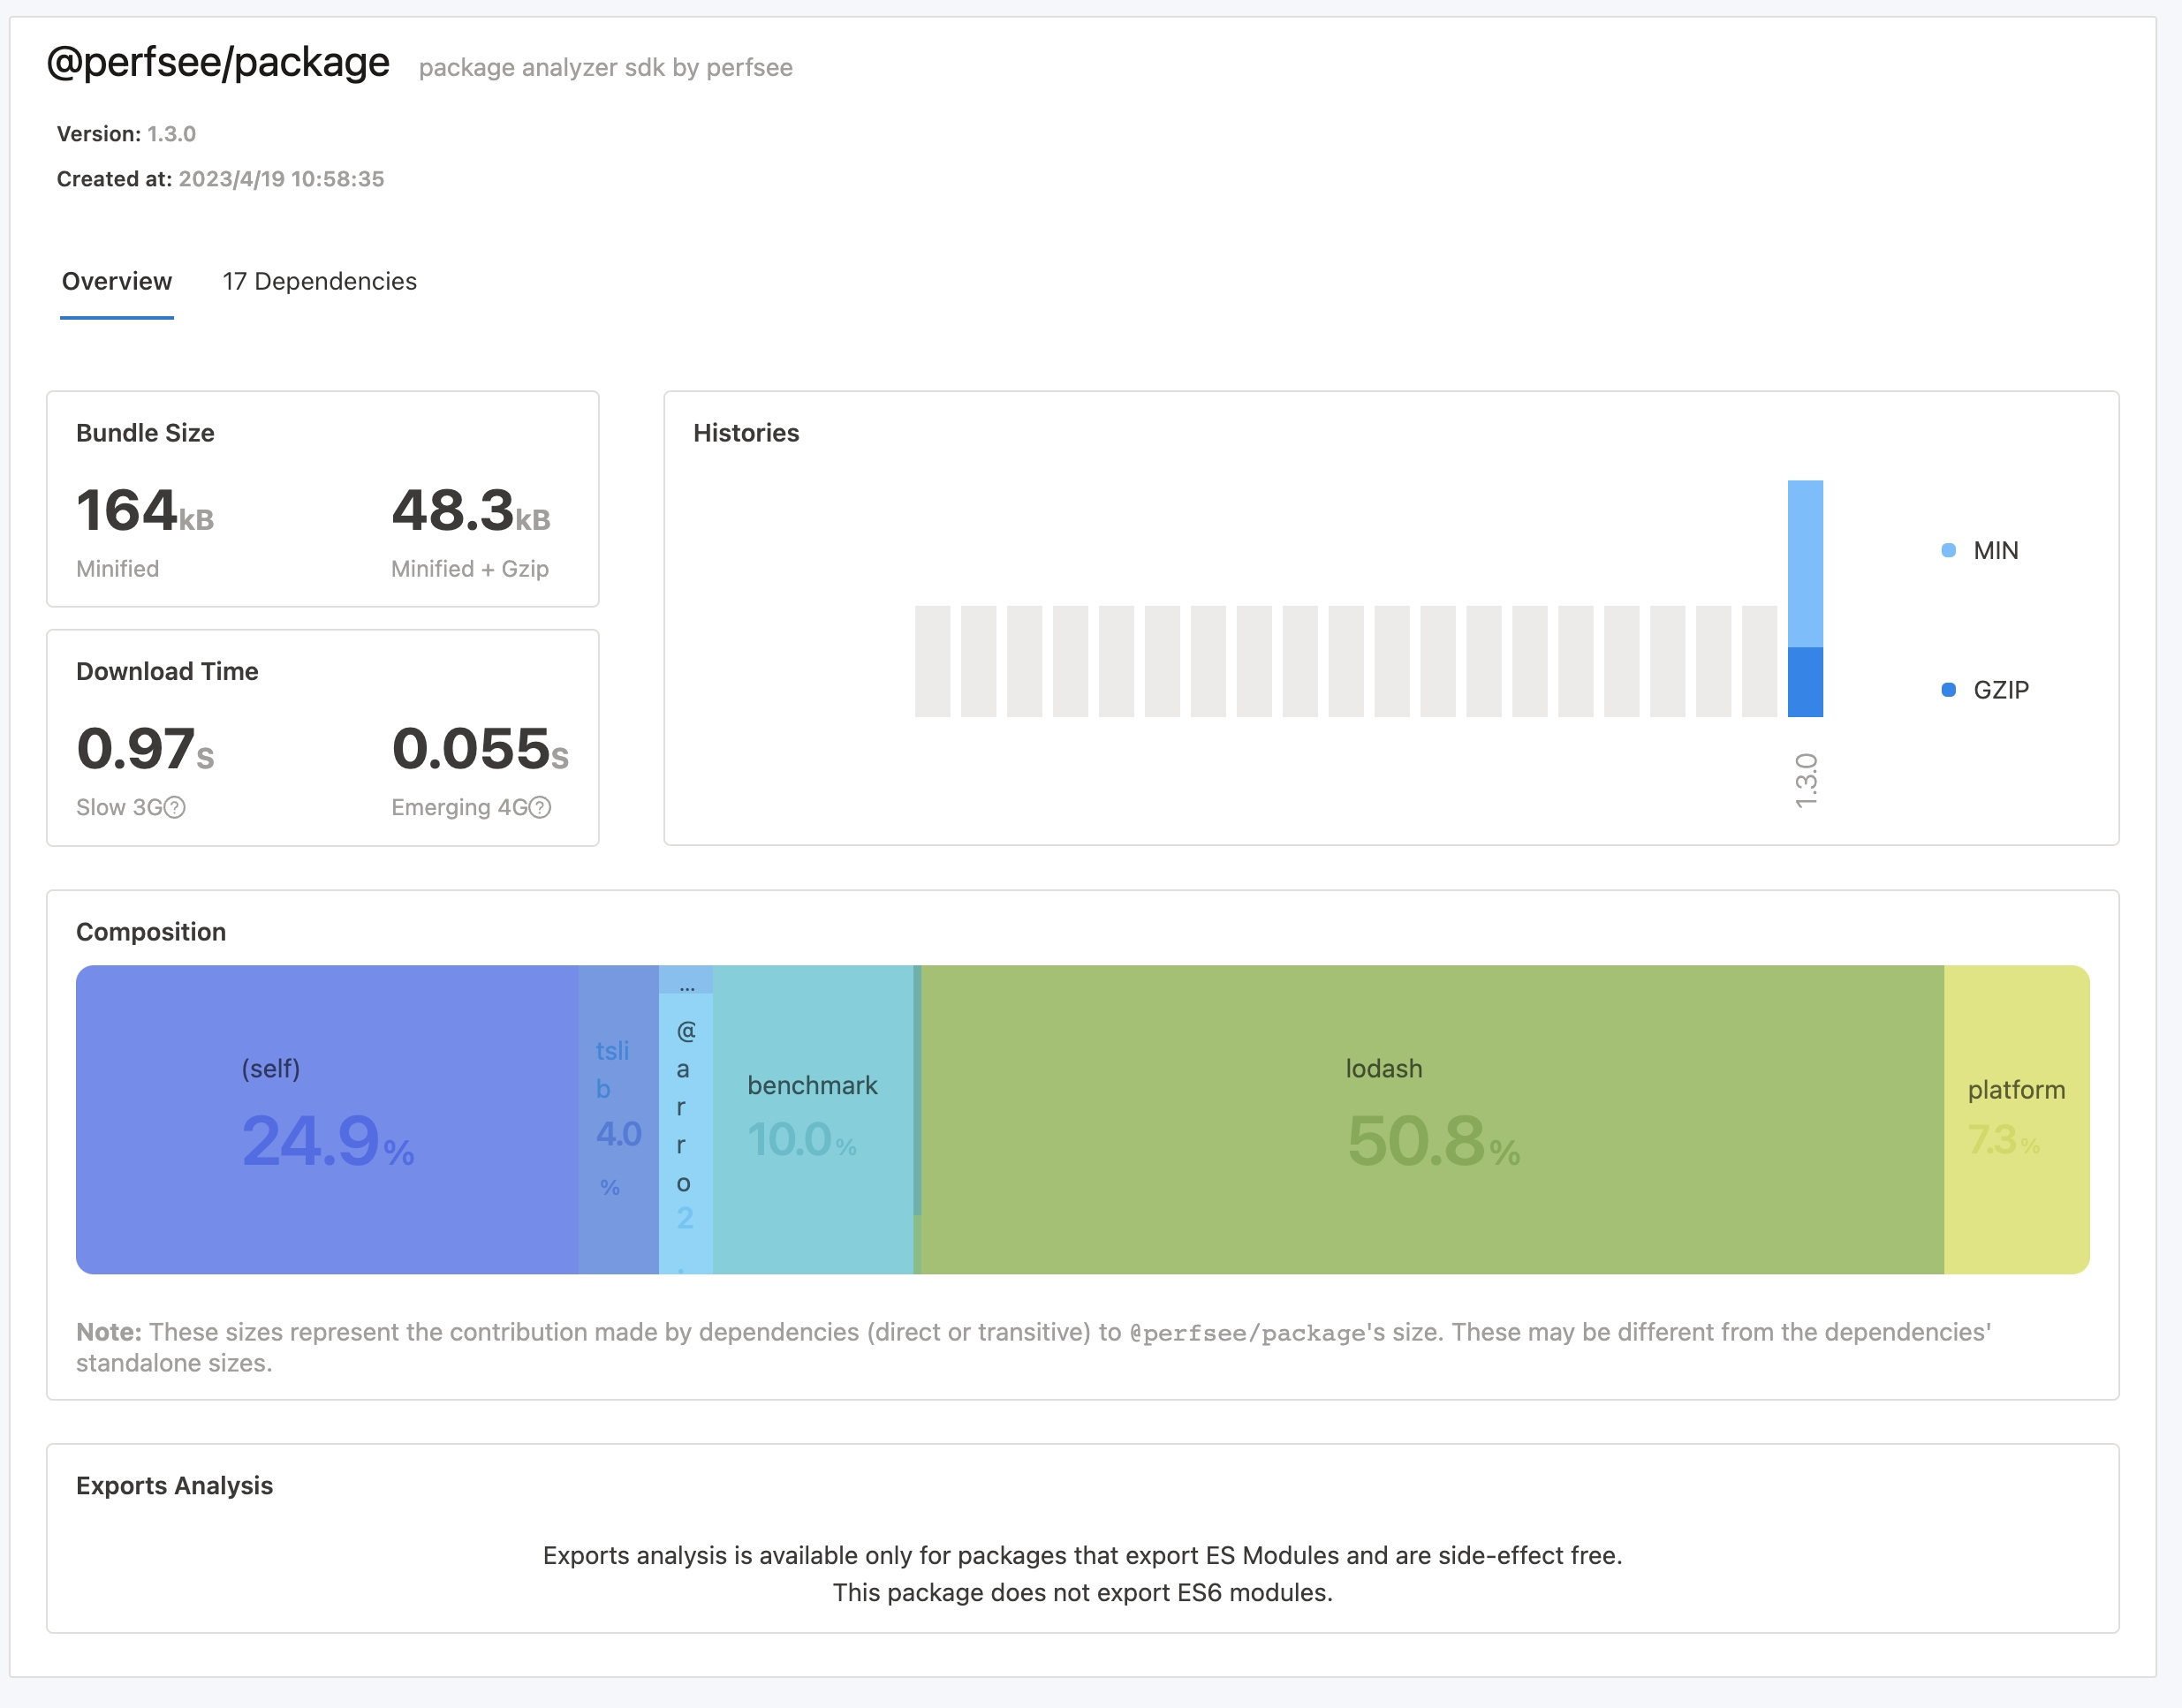Screen dimensions: 2182x1708
Task: Click the 0.97 s download time
Action: (x=145, y=749)
